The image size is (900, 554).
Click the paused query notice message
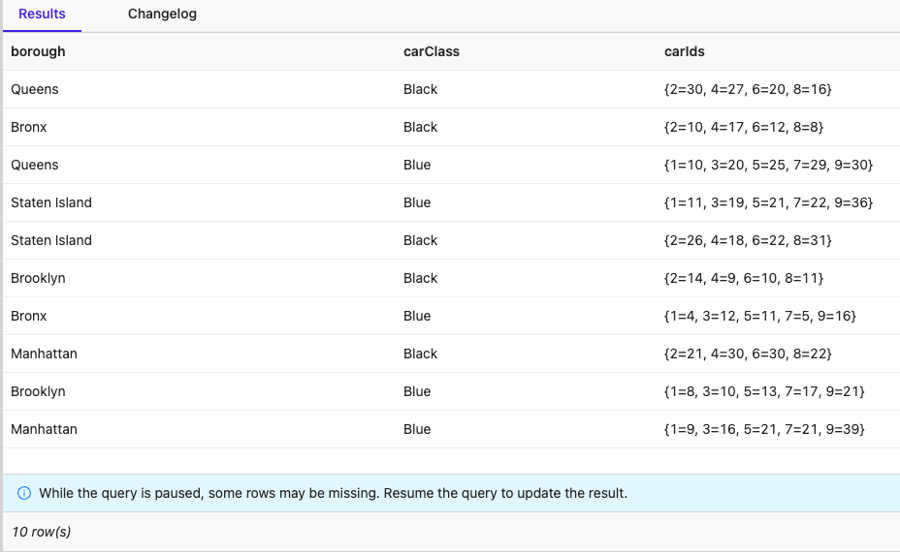pos(333,493)
